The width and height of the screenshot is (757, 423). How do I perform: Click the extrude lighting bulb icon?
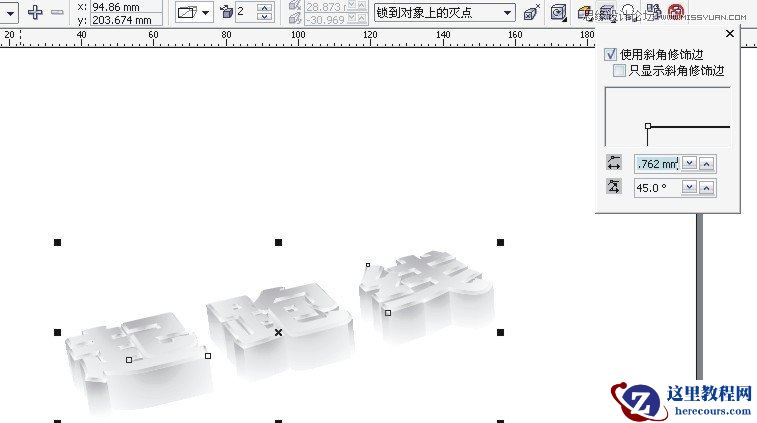628,11
